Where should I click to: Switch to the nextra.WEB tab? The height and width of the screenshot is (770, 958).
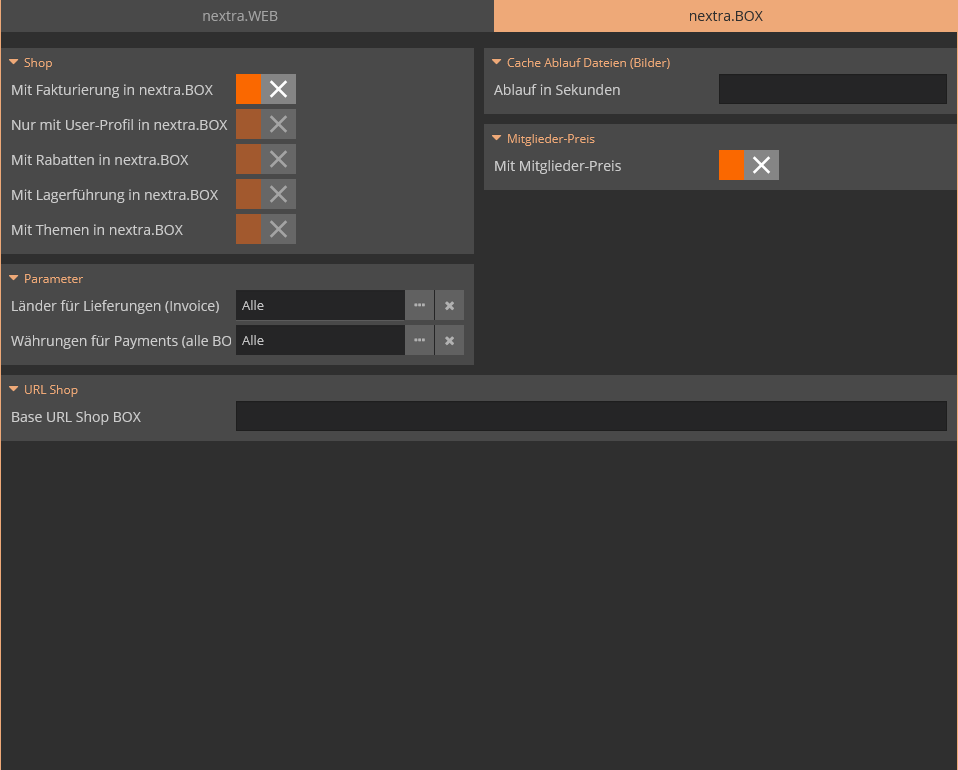click(240, 16)
